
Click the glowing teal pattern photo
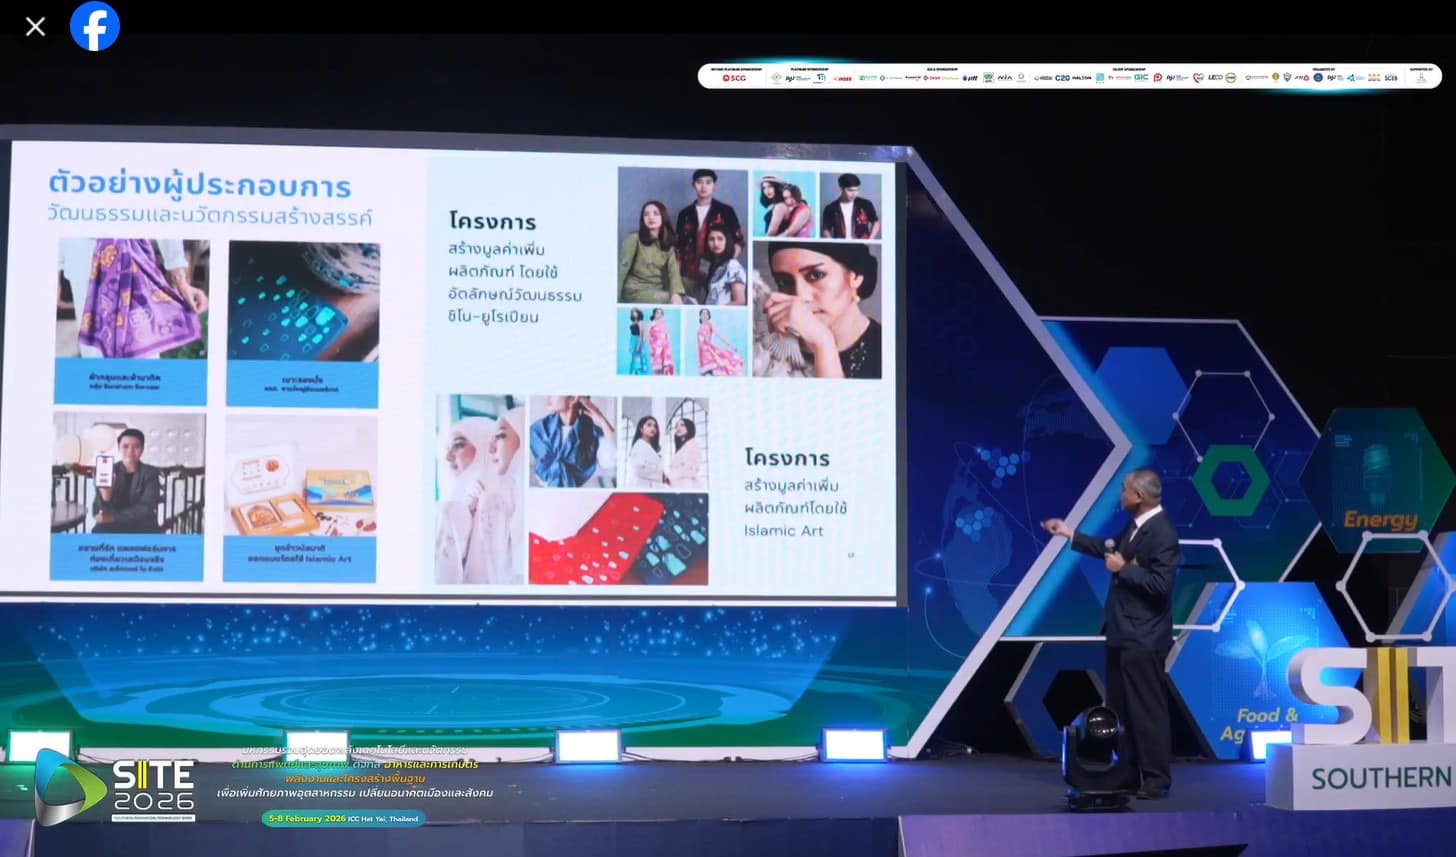pyautogui.click(x=303, y=301)
